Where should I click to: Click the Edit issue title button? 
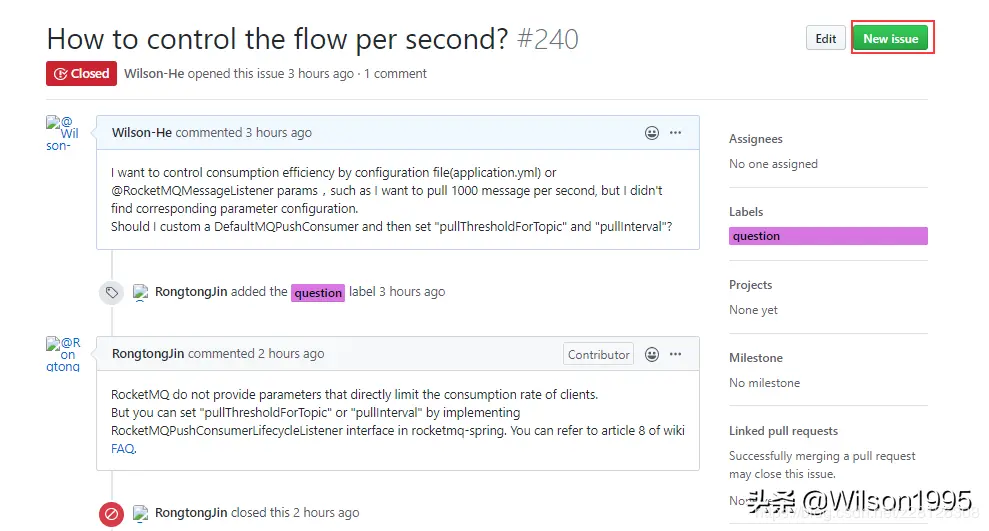click(825, 38)
